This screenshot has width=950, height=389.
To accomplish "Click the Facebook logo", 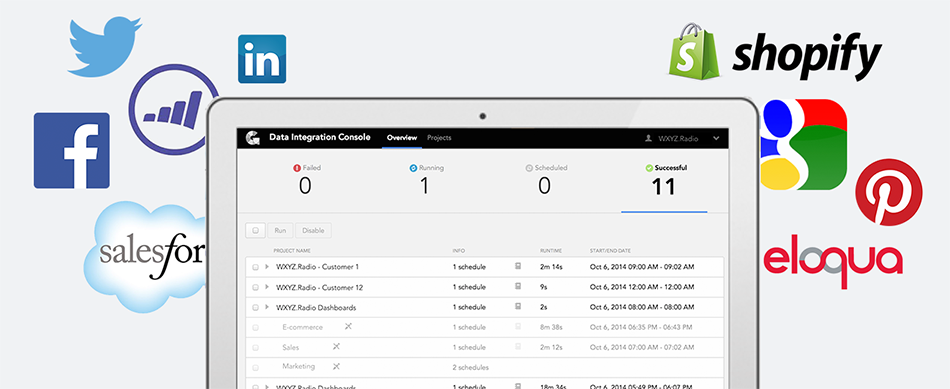I will (x=71, y=150).
